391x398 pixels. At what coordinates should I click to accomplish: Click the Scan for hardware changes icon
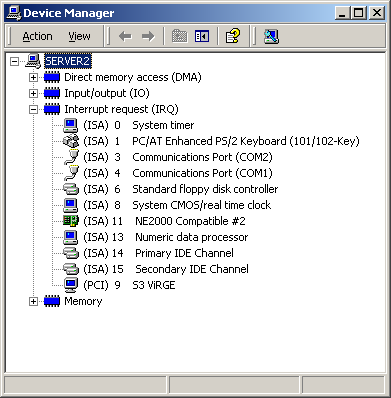271,36
